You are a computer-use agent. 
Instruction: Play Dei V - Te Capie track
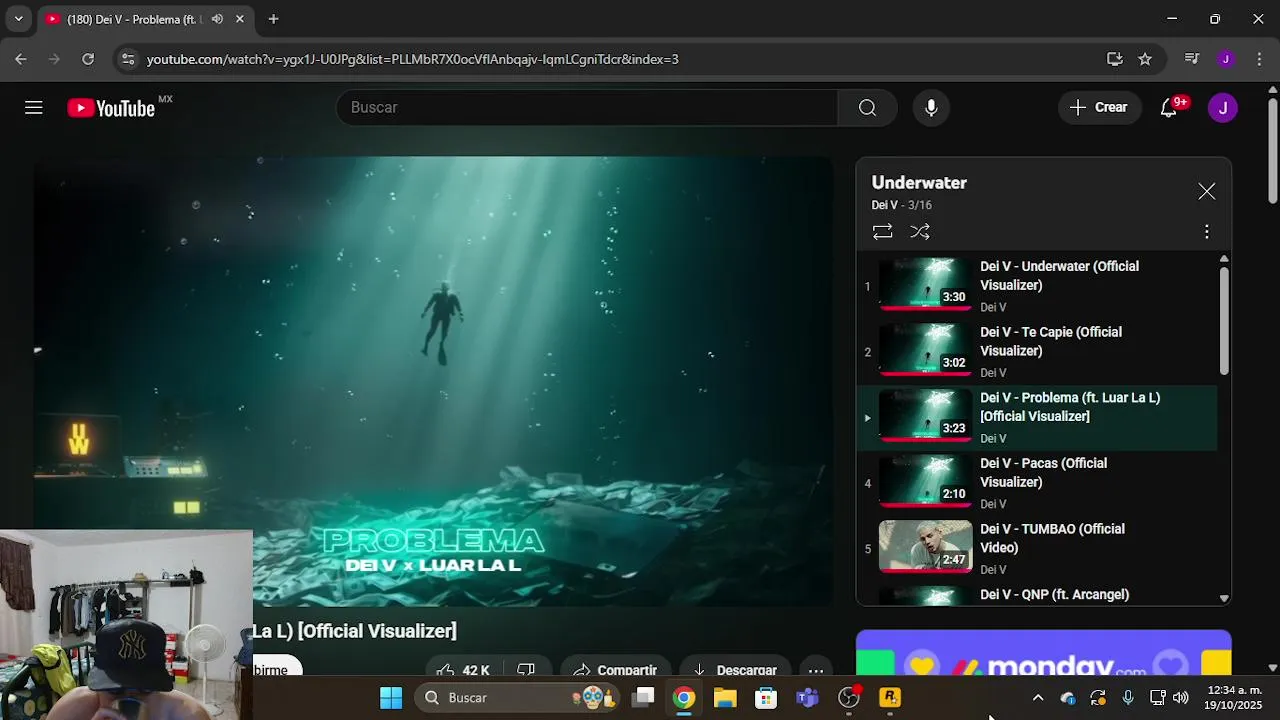point(1038,352)
